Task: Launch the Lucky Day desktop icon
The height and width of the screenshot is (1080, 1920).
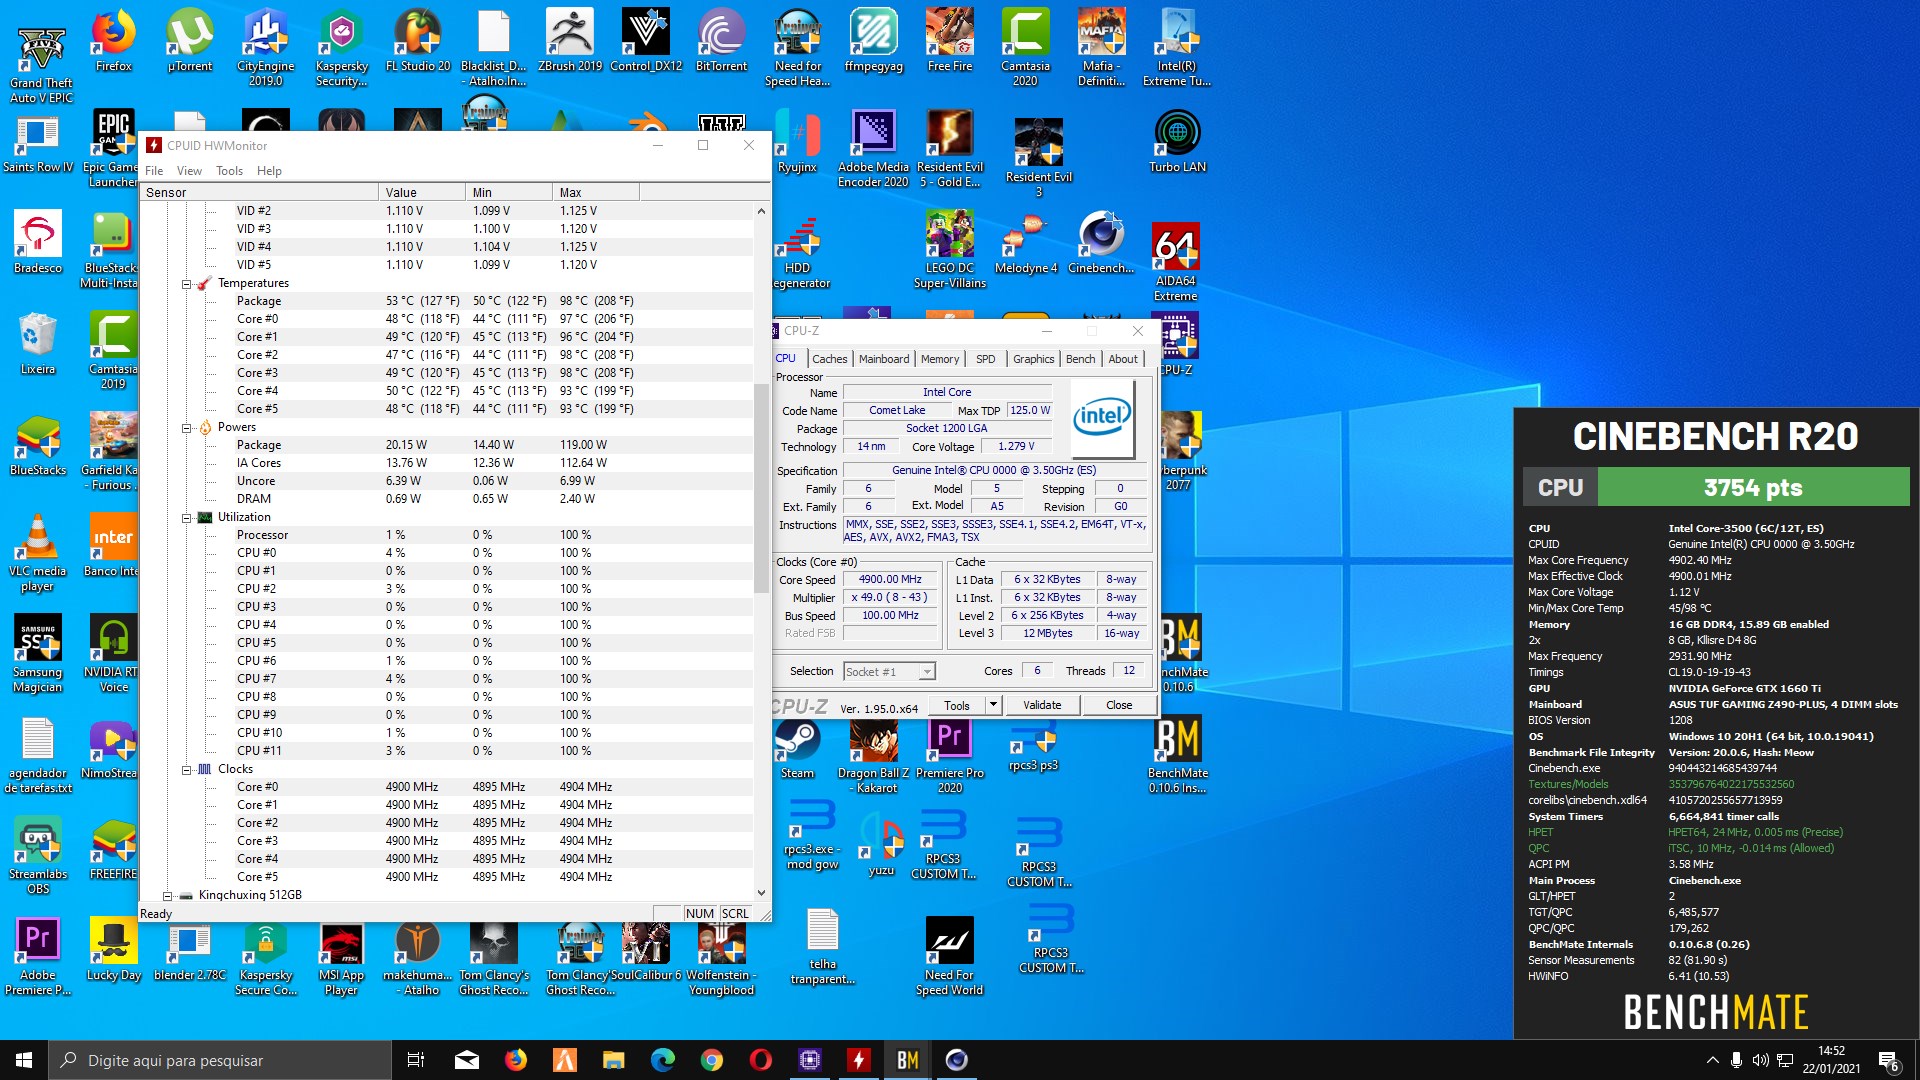Action: tap(114, 950)
